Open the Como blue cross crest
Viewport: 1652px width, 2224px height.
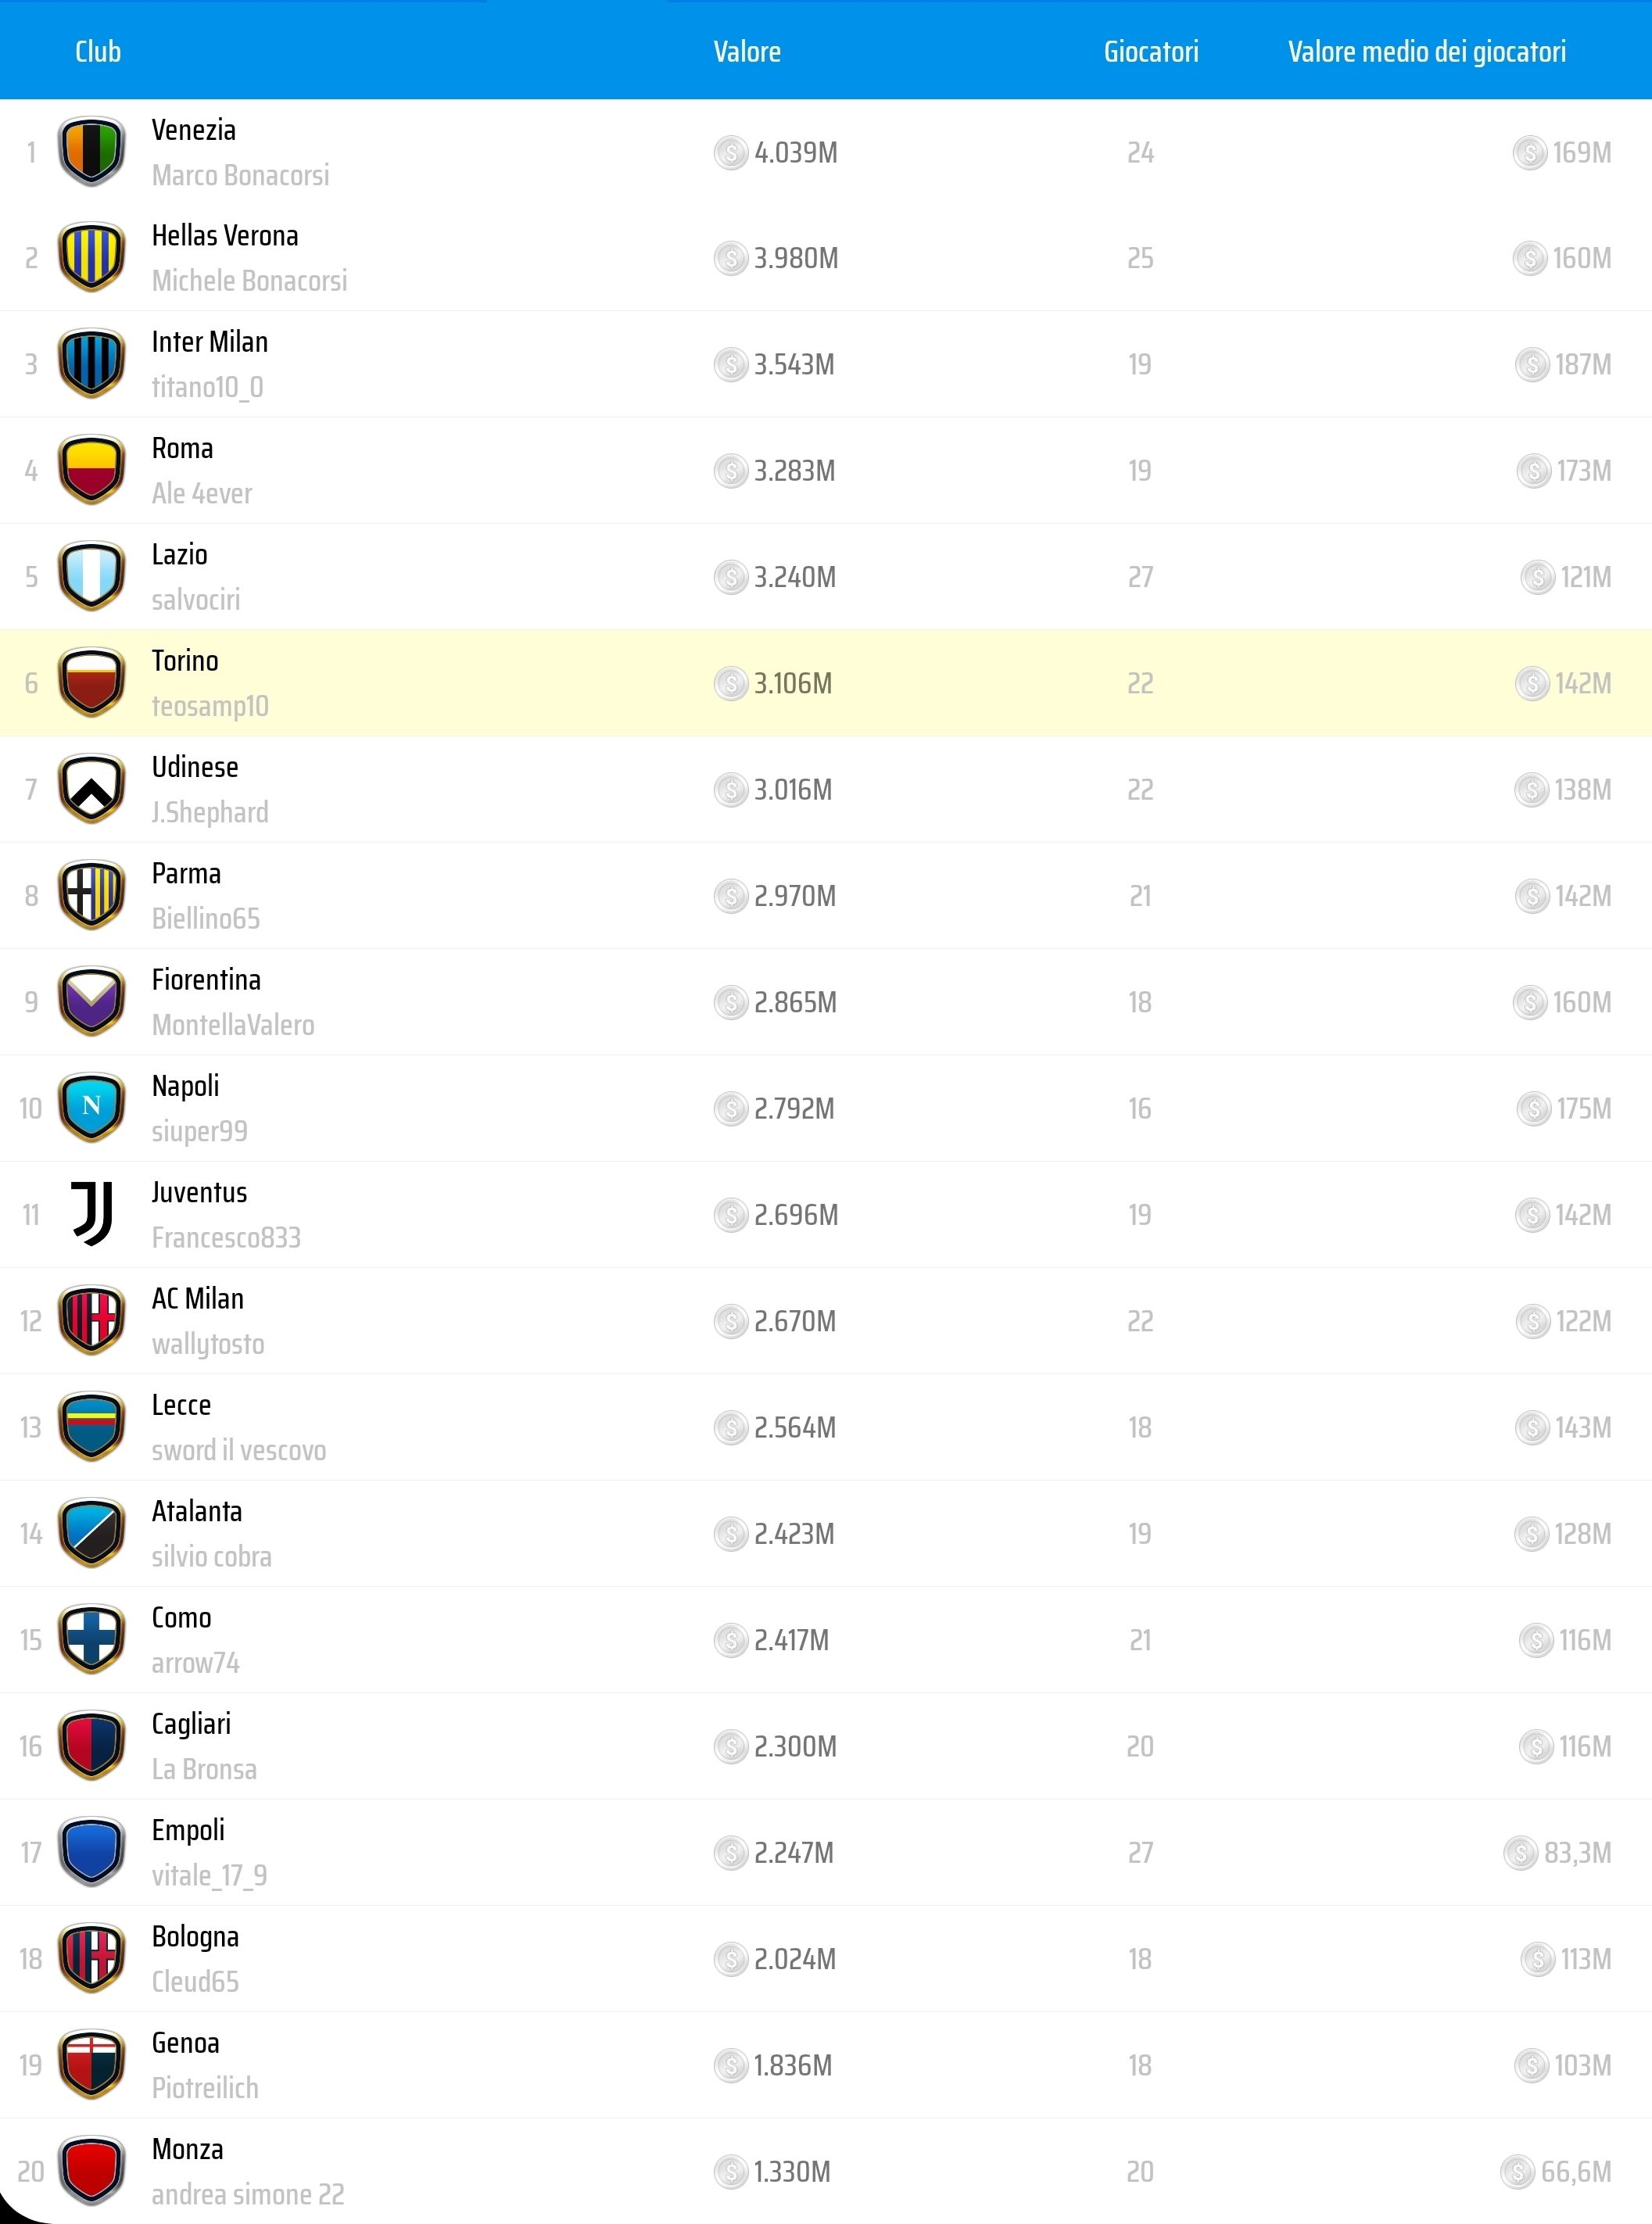click(91, 1639)
